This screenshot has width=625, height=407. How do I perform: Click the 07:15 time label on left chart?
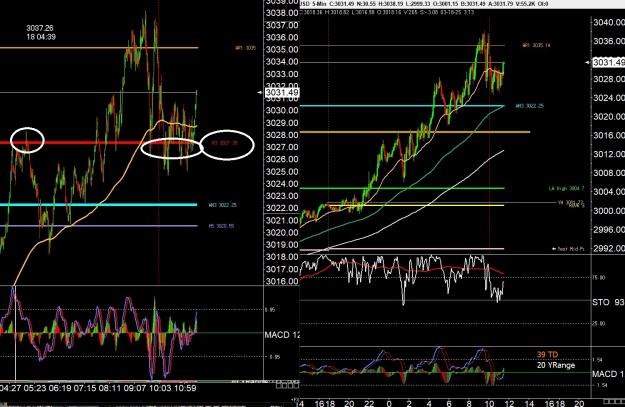85,388
